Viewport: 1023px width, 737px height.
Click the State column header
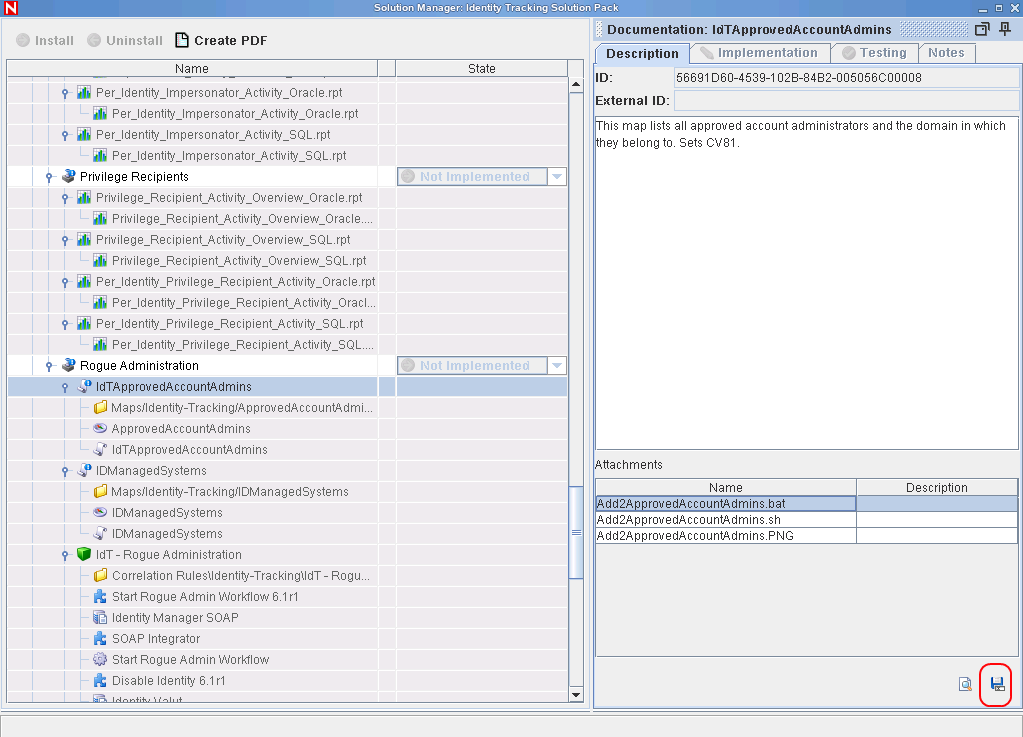[x=481, y=68]
